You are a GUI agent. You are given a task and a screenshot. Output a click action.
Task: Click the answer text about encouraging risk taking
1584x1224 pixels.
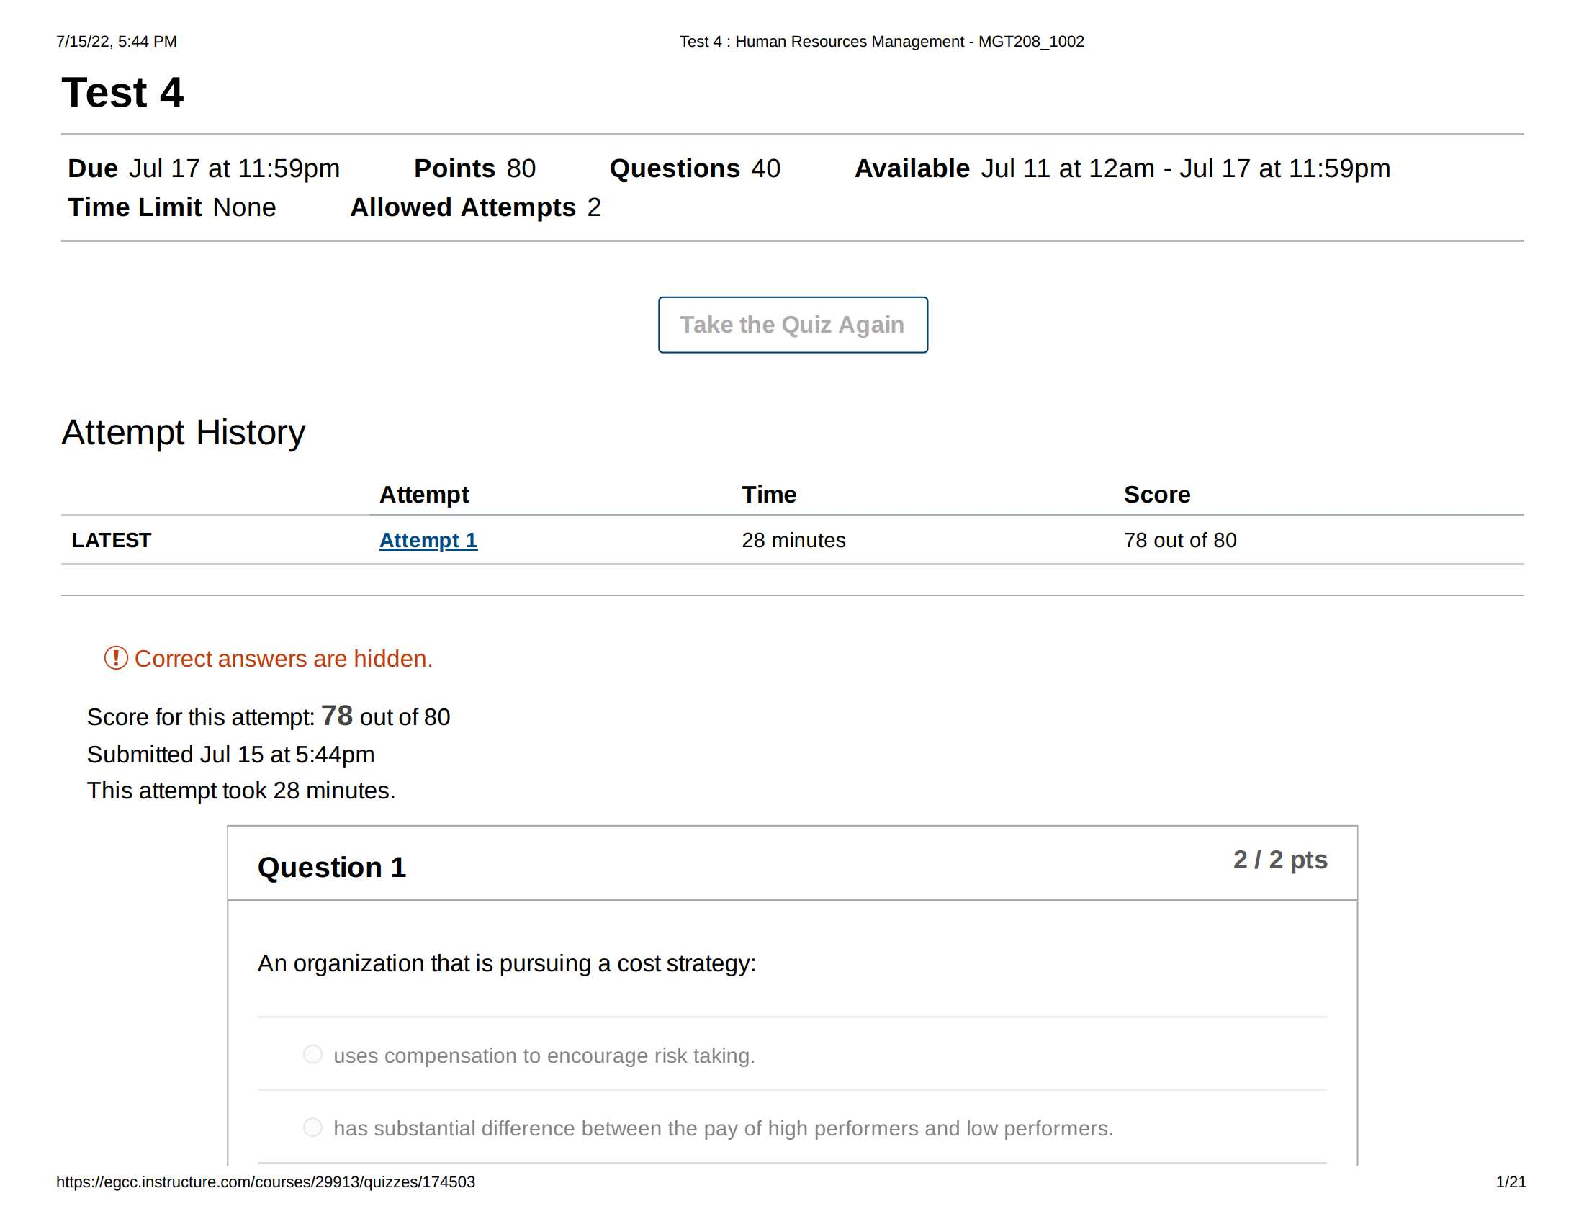click(544, 1056)
